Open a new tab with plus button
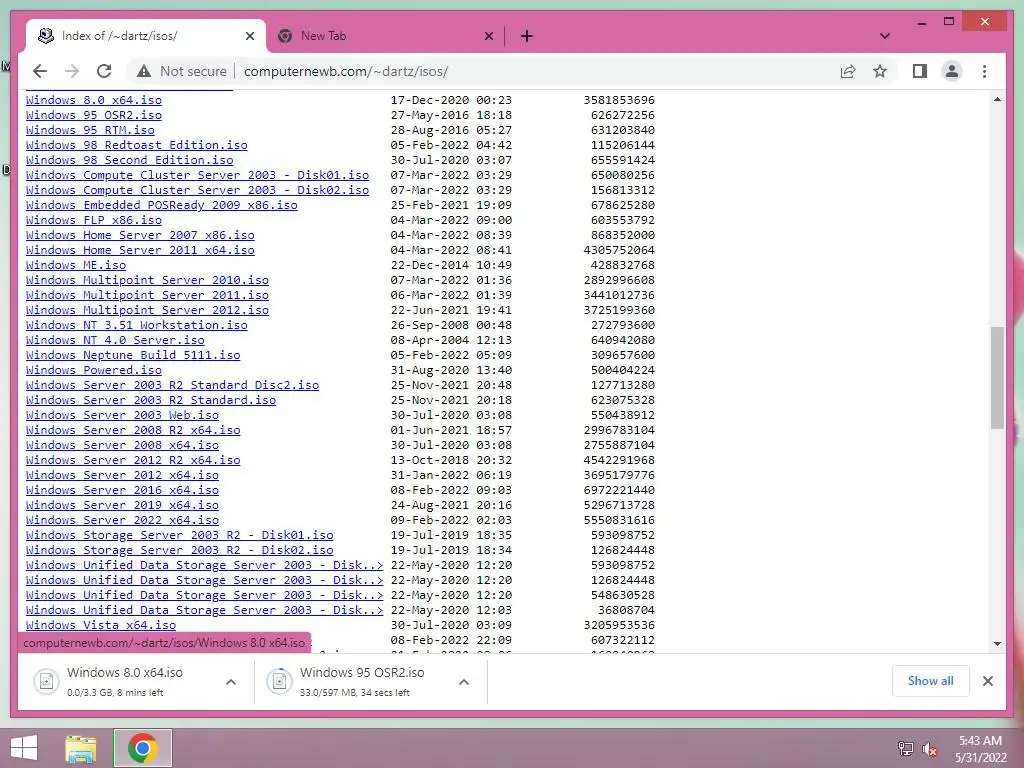1024x768 pixels. coord(526,36)
